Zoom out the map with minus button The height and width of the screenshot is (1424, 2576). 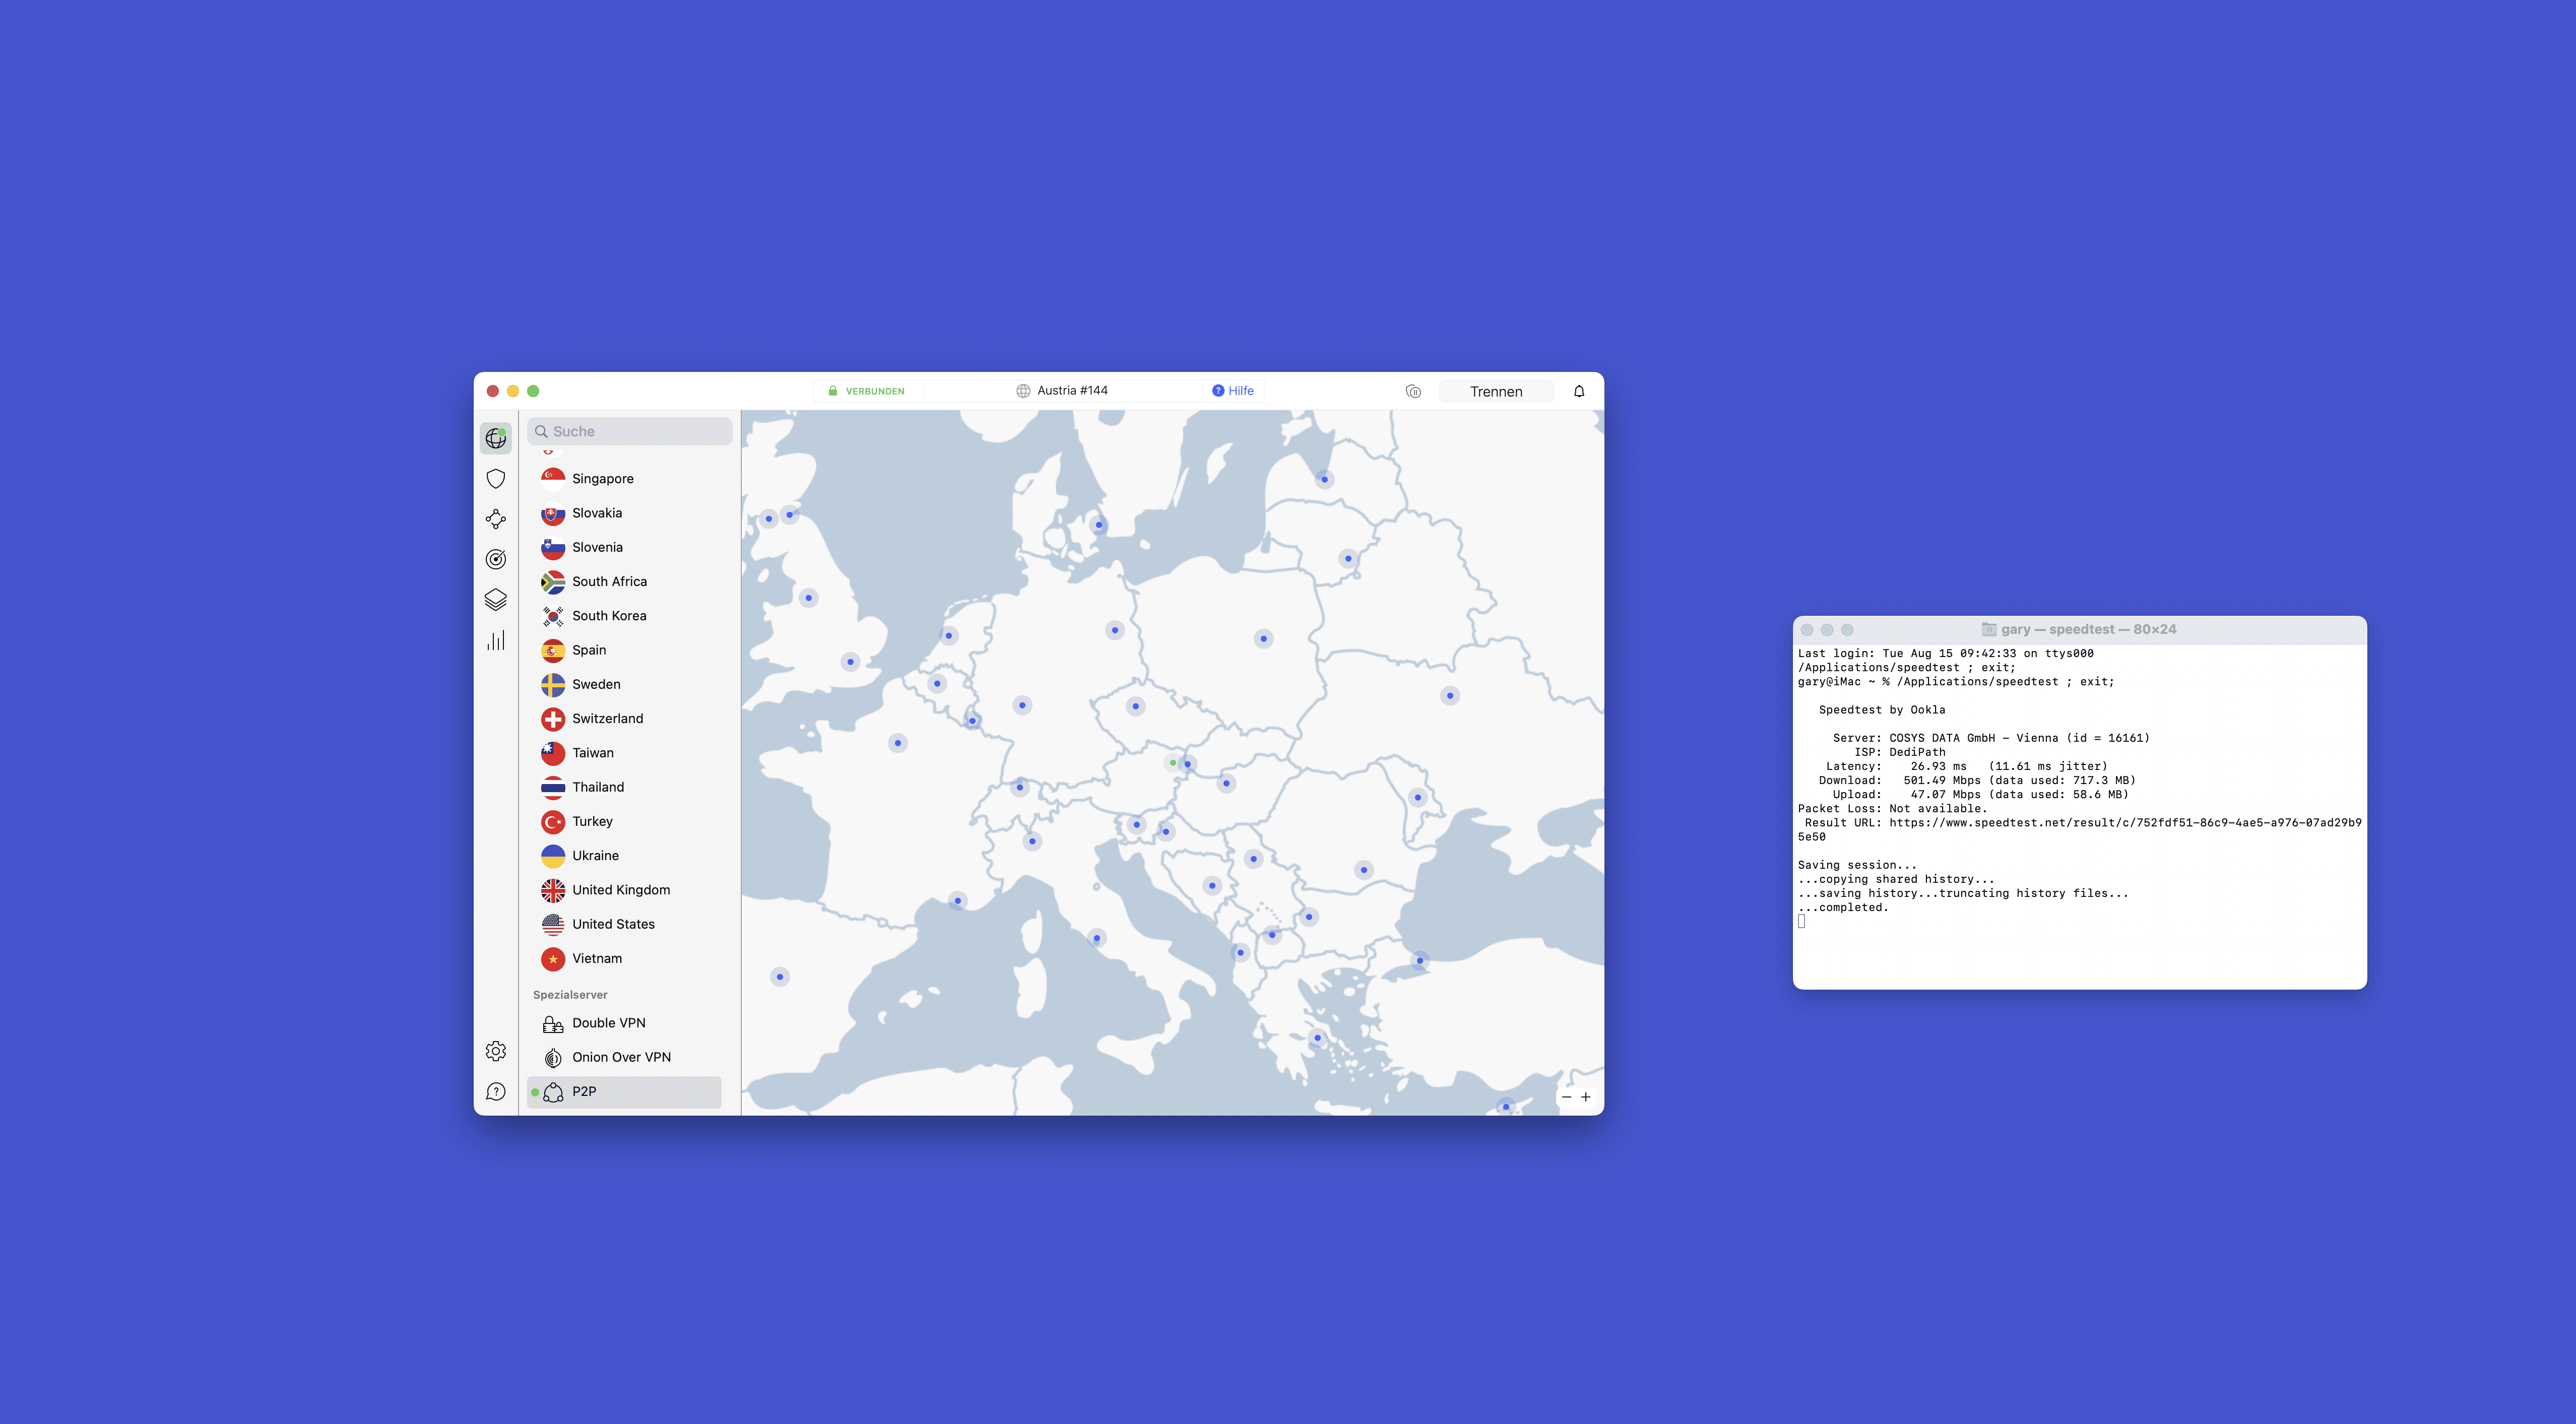coord(1566,1097)
